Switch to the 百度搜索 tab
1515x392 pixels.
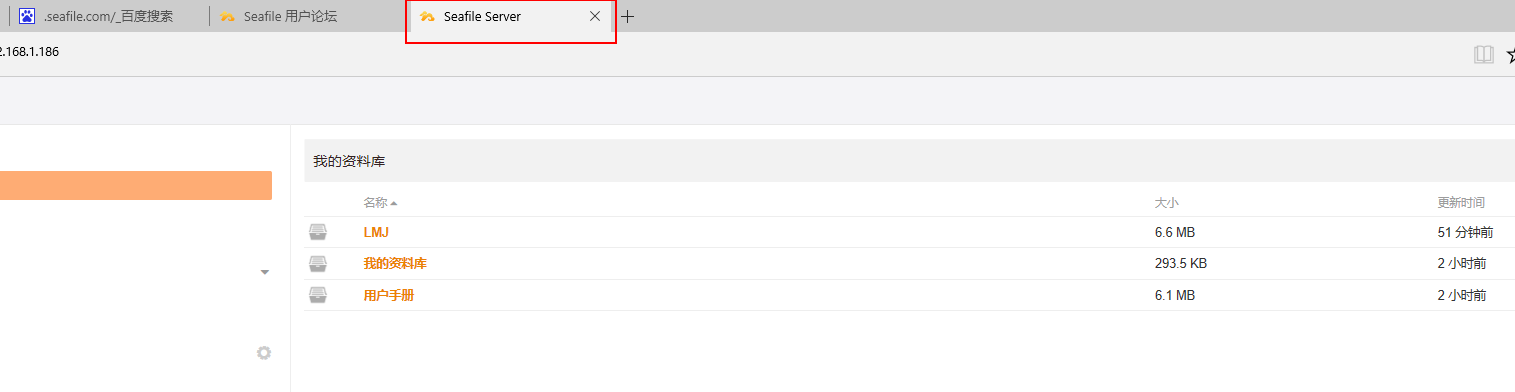click(108, 16)
